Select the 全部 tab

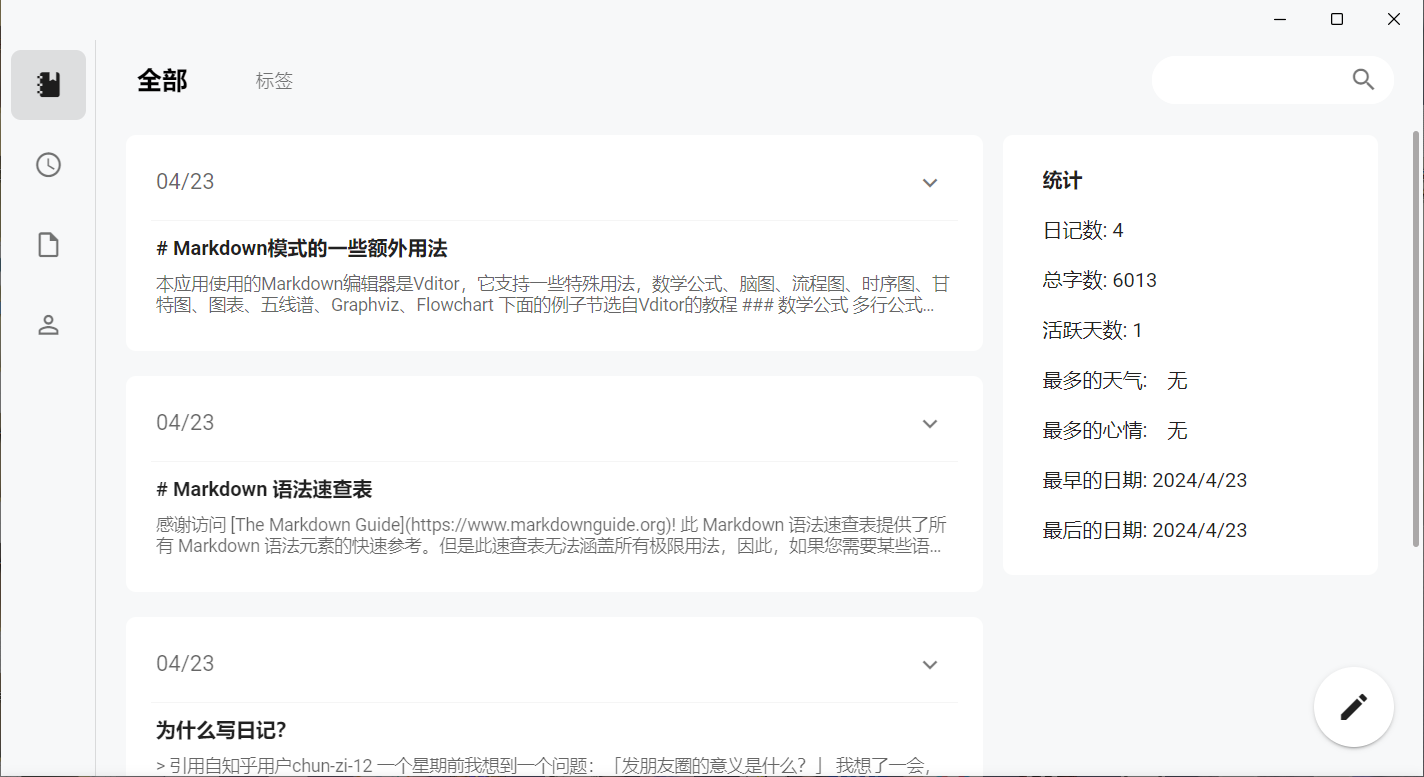click(163, 81)
